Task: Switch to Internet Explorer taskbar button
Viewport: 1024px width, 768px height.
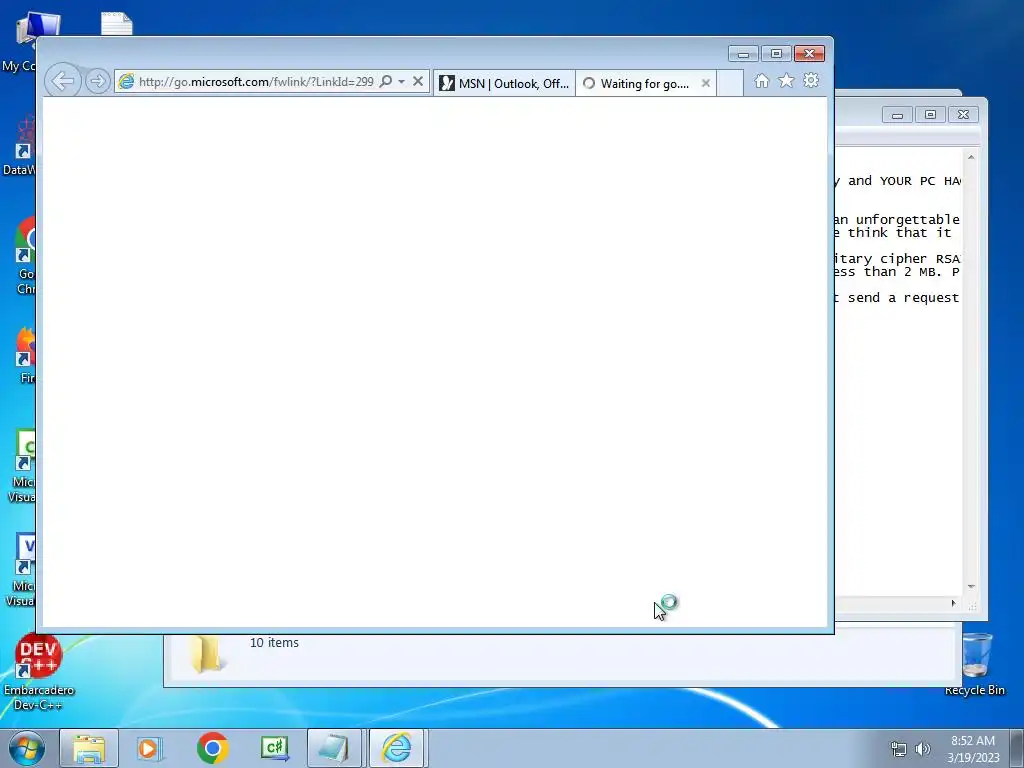Action: [397, 748]
